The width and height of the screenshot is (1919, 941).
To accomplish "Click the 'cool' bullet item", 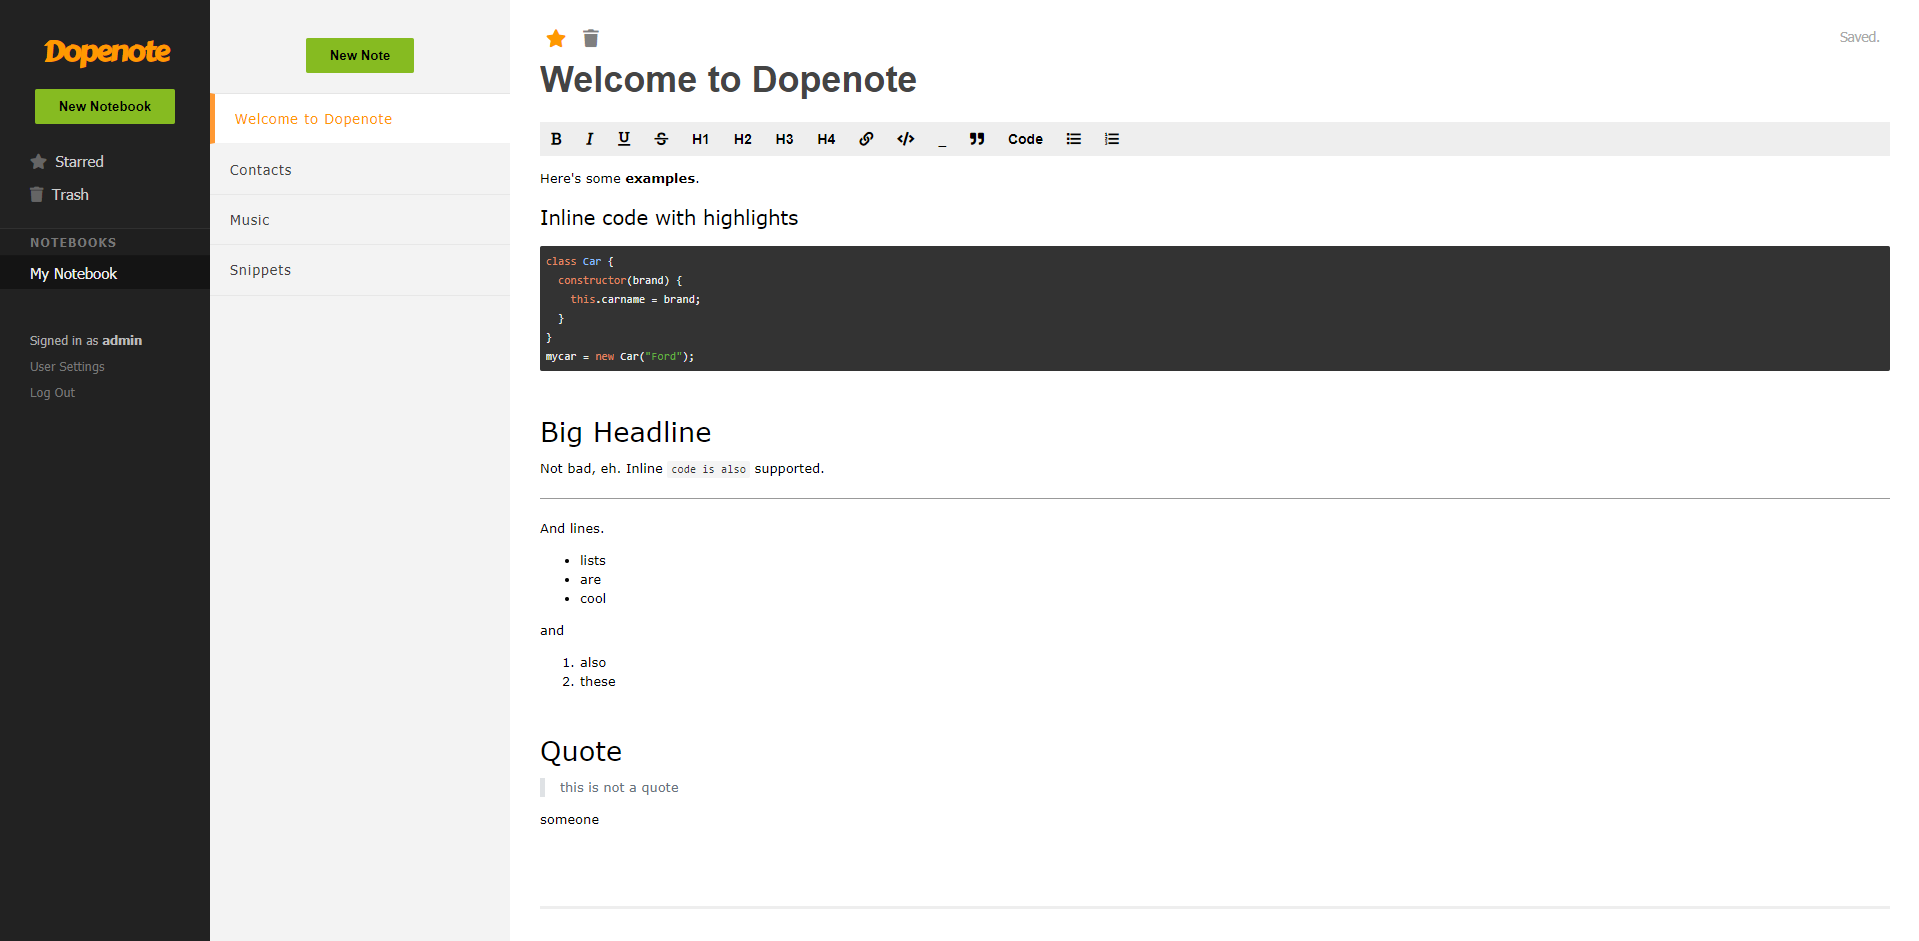I will pyautogui.click(x=593, y=599).
